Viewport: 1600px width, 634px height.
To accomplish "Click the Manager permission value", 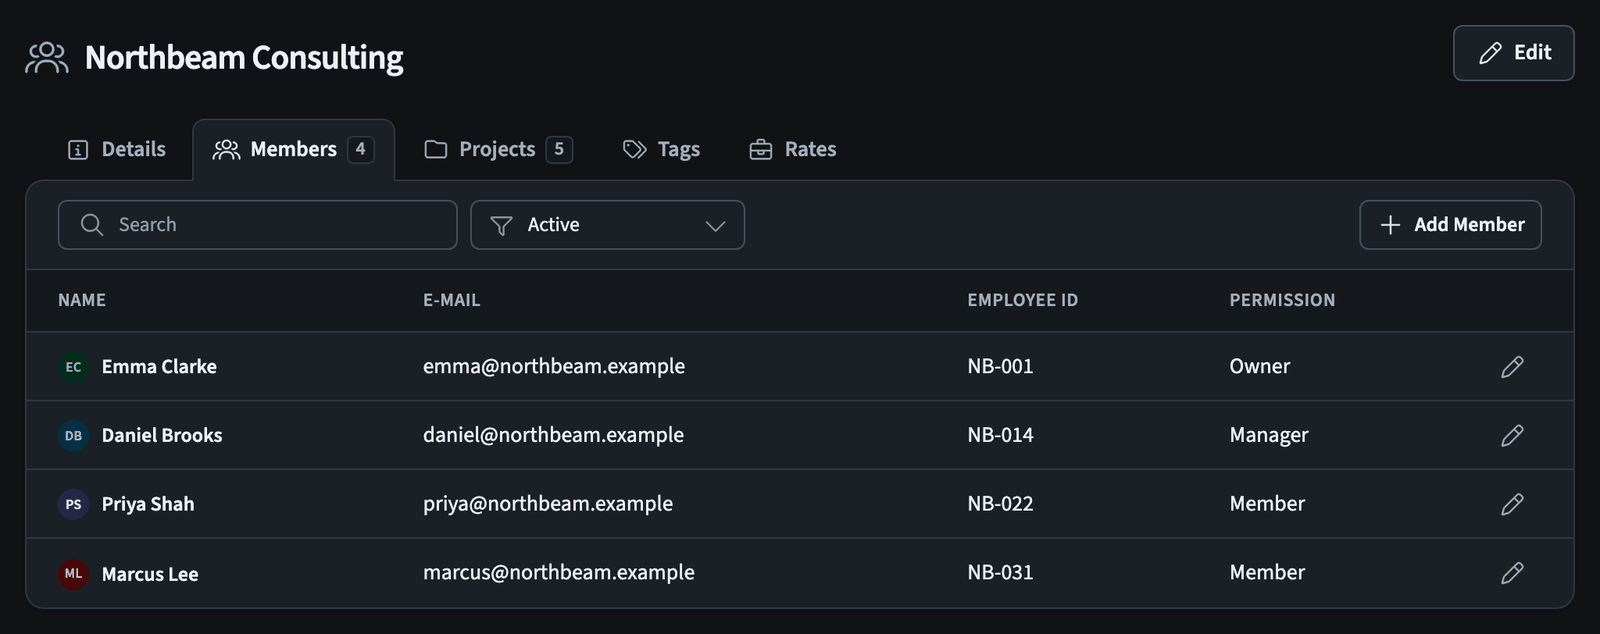I will (x=1269, y=436).
